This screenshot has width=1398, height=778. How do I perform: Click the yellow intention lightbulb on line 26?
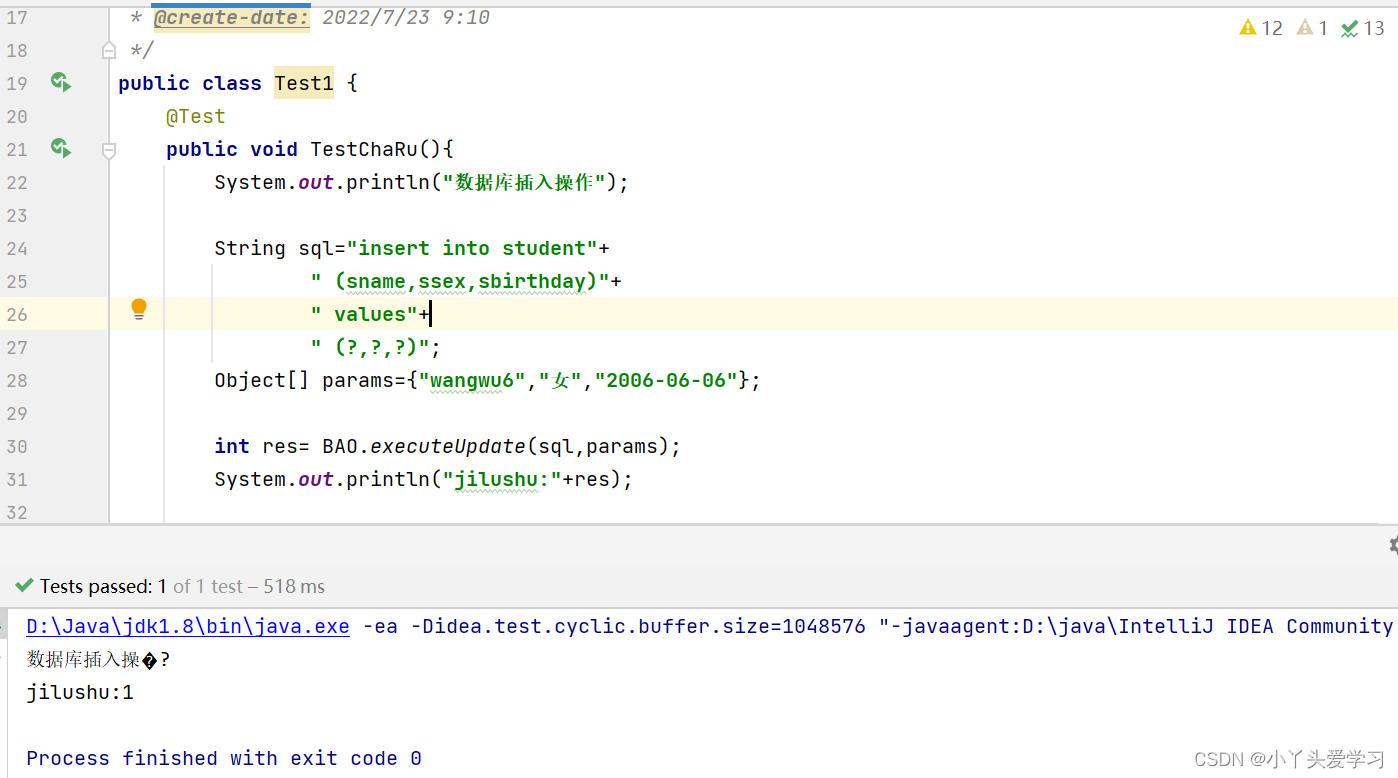[x=139, y=310]
